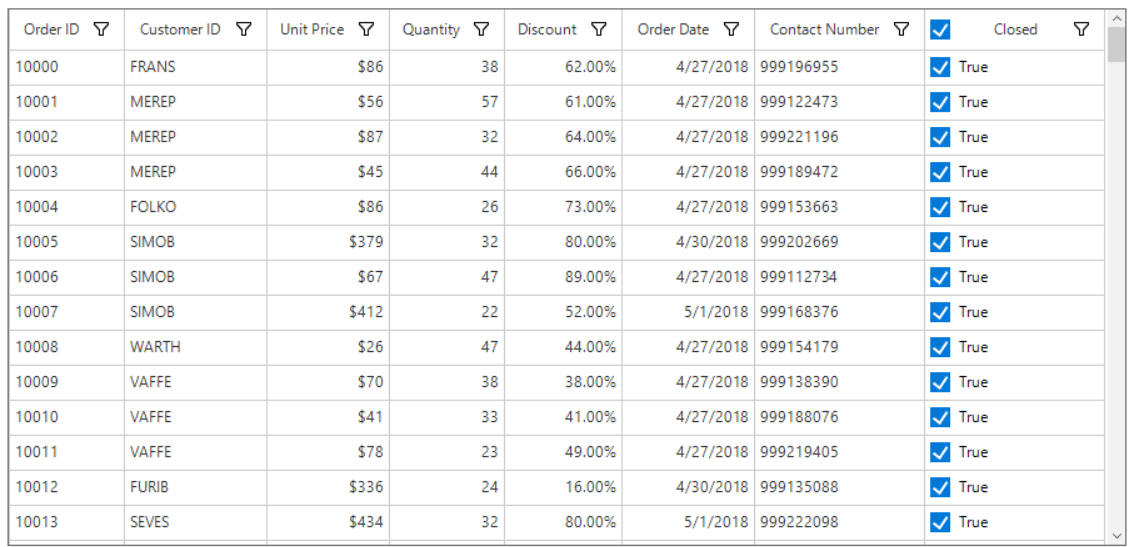This screenshot has width=1131, height=547.
Task: Select order 10007's 5/1/2018 date cell
Action: click(x=688, y=312)
